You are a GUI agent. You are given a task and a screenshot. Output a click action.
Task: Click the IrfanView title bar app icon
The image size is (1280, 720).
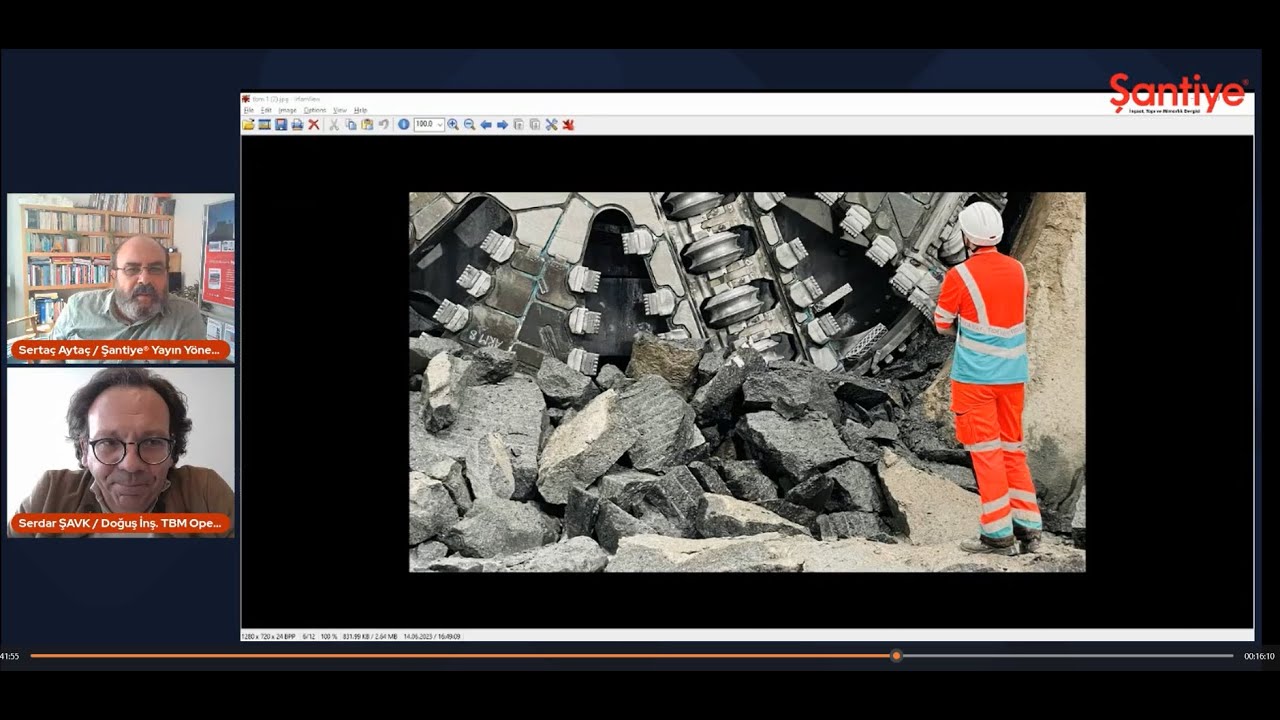pyautogui.click(x=246, y=99)
